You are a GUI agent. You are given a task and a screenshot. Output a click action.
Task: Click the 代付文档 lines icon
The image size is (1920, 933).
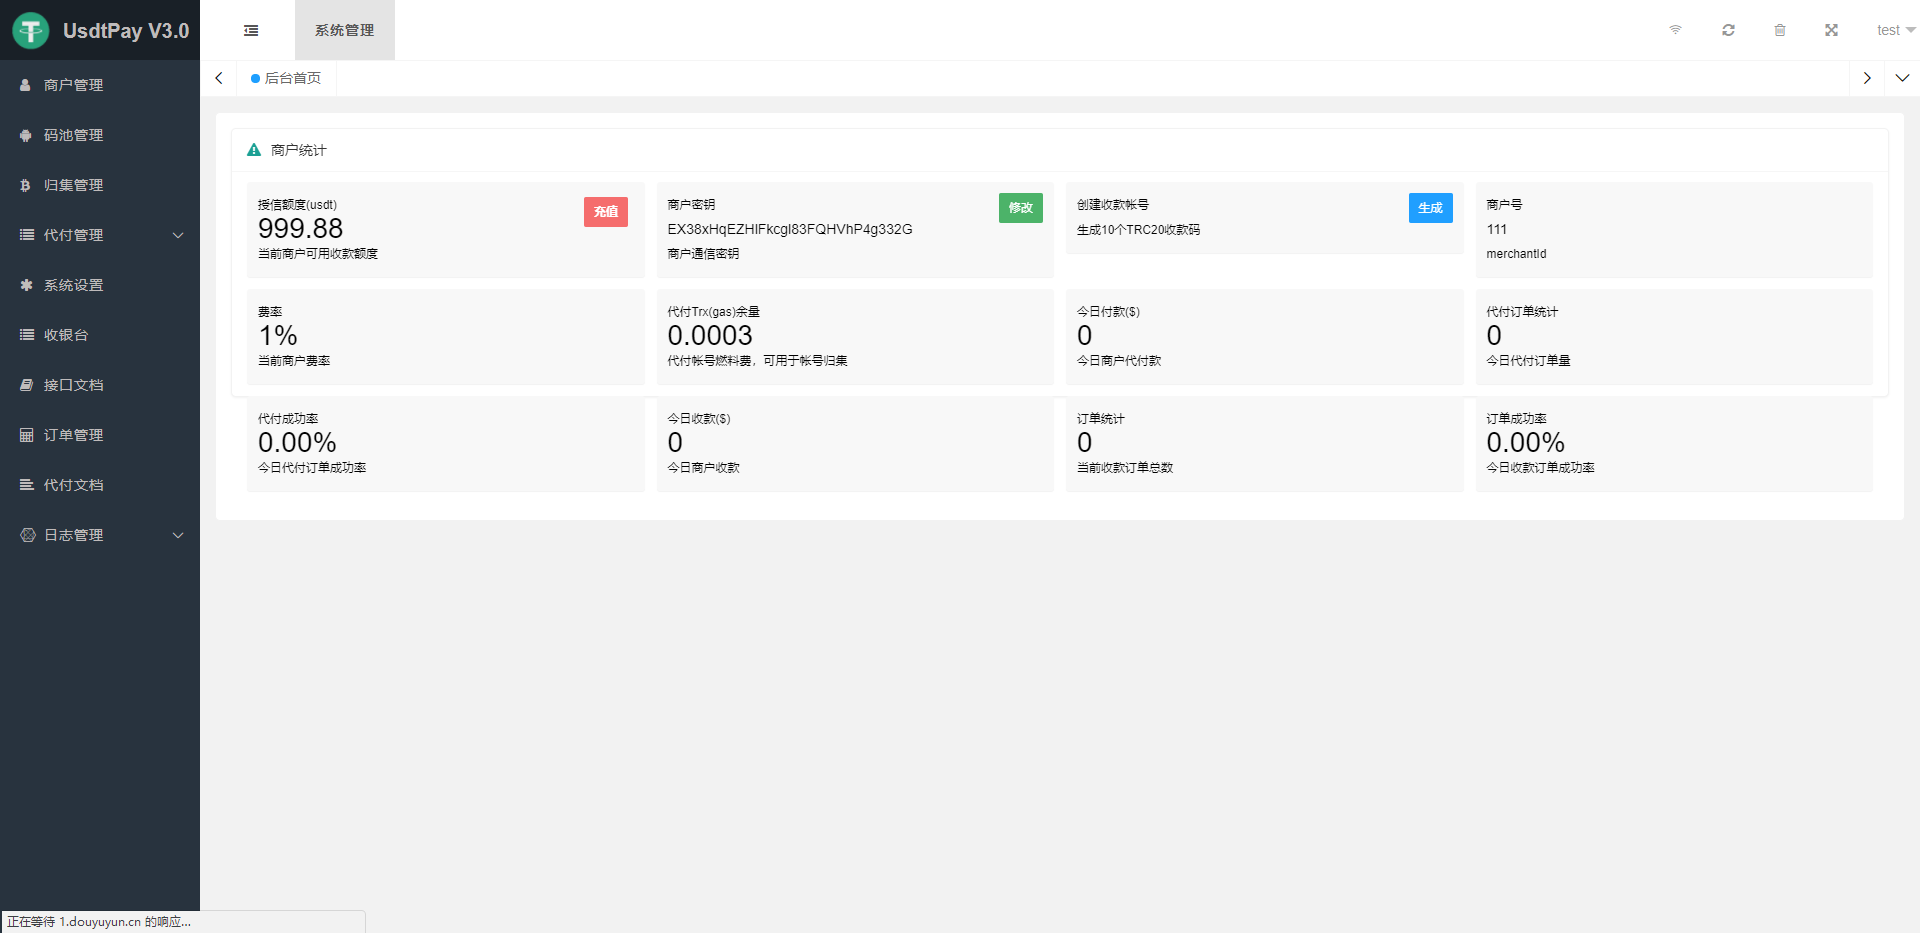27,485
